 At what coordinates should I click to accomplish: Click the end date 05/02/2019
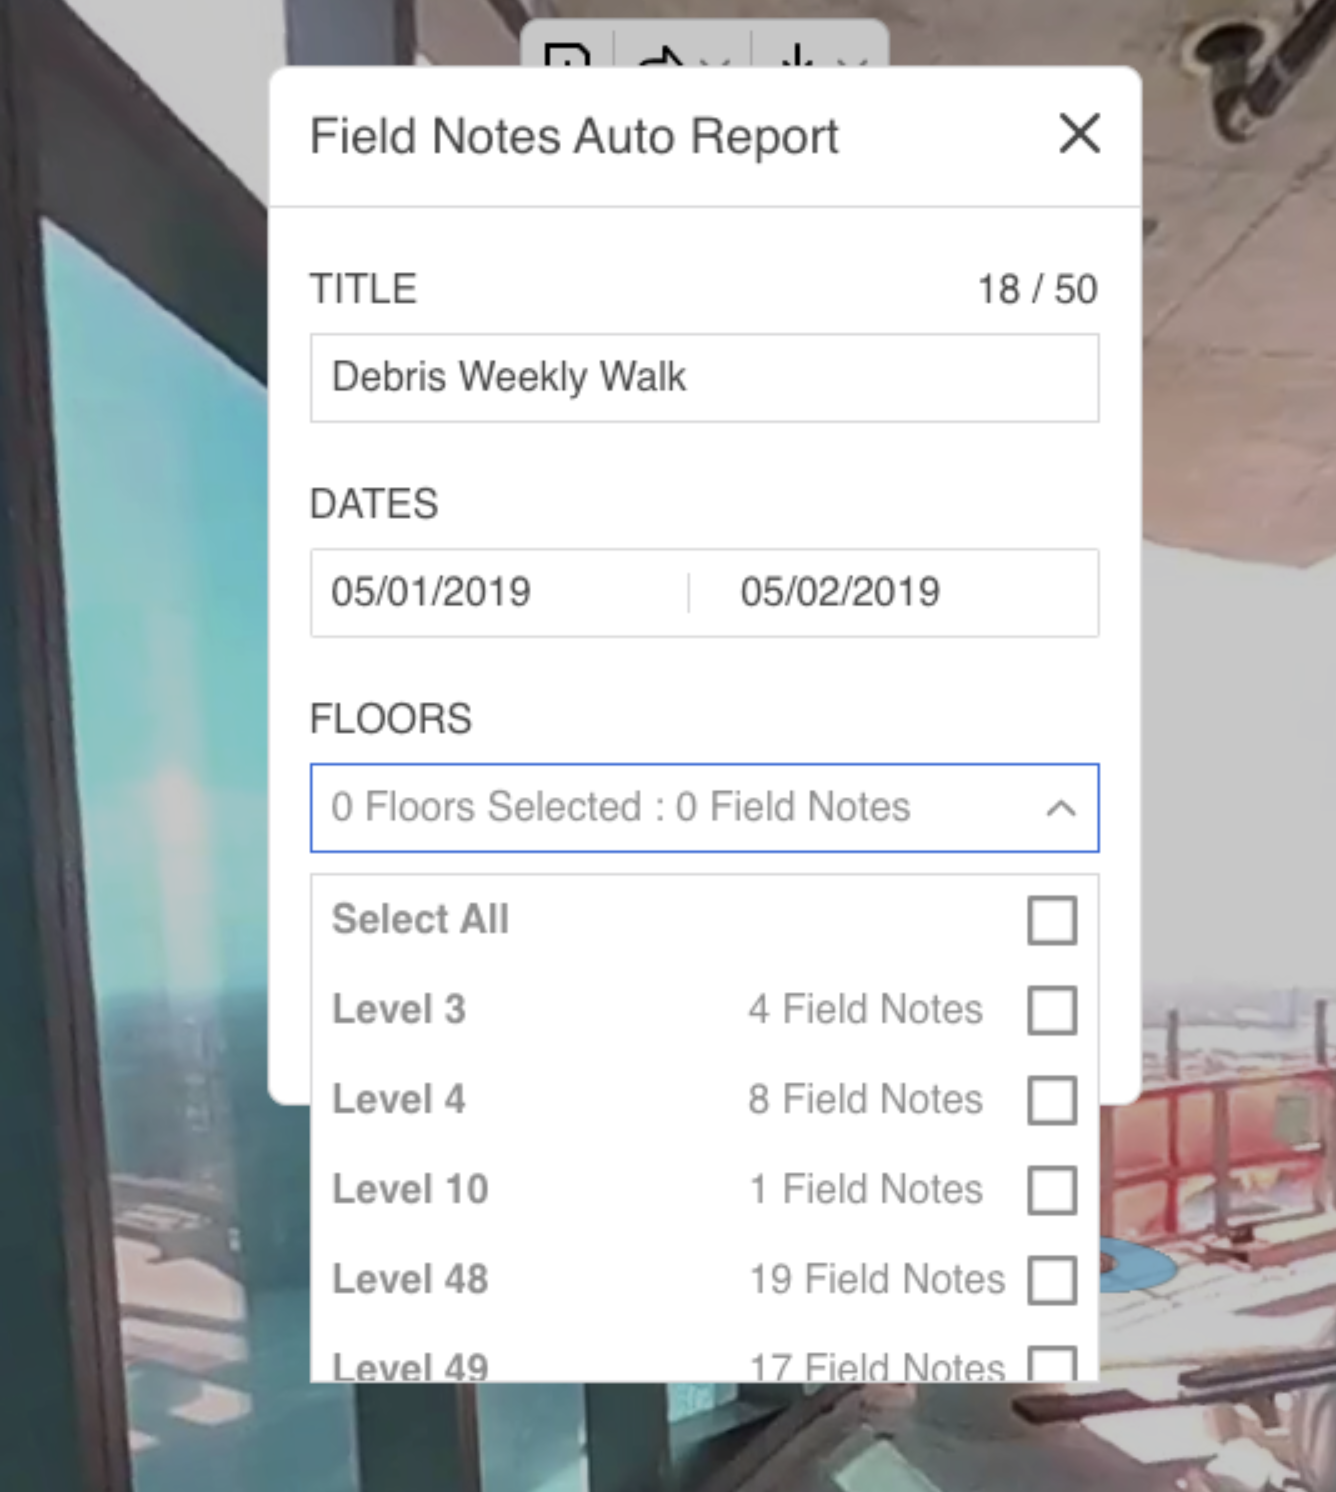840,592
